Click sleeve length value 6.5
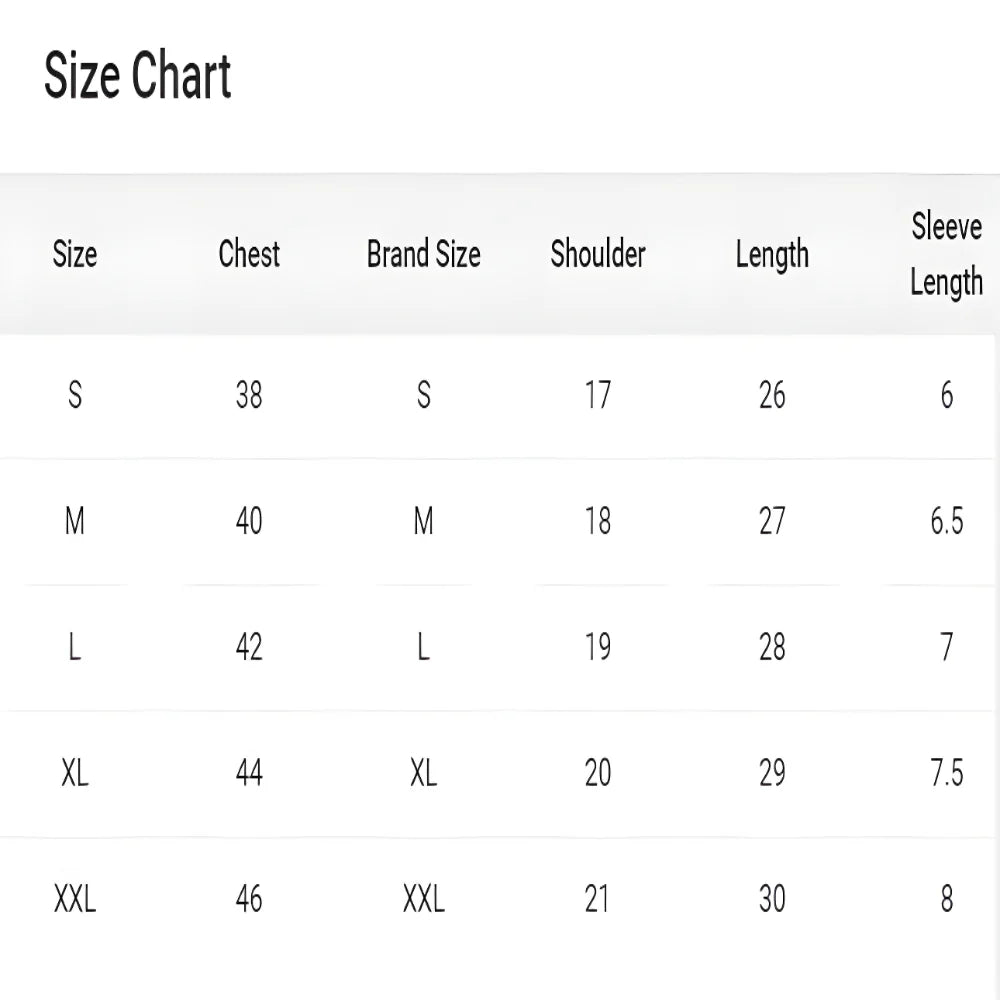 (946, 522)
